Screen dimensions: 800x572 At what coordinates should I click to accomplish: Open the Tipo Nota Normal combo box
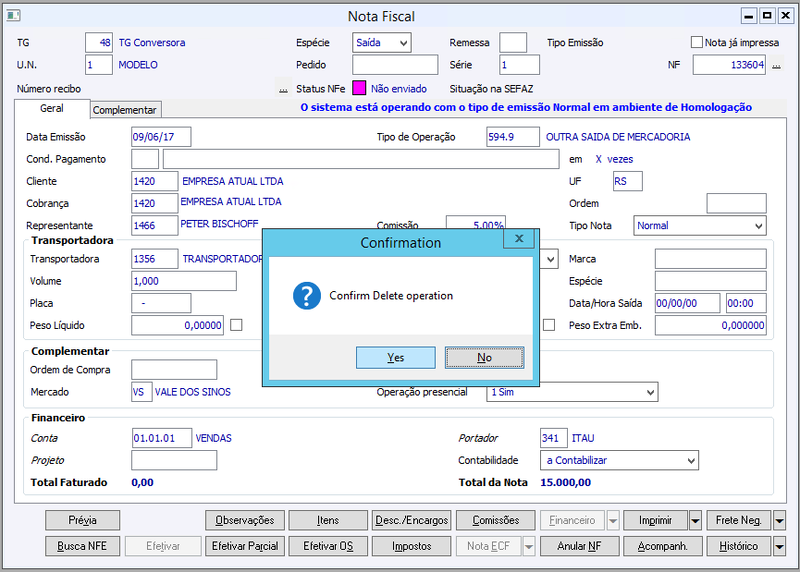(x=700, y=226)
